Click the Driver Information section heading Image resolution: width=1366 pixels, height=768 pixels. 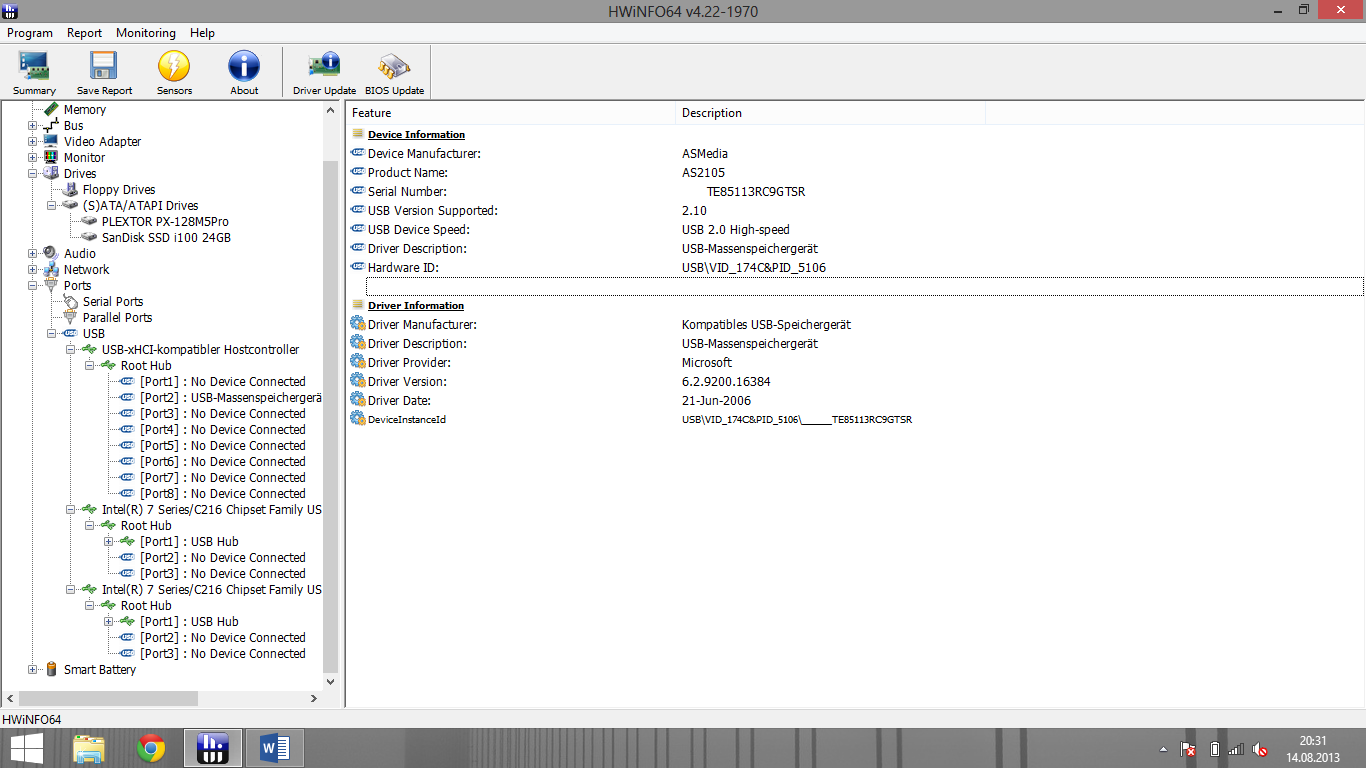pos(416,306)
